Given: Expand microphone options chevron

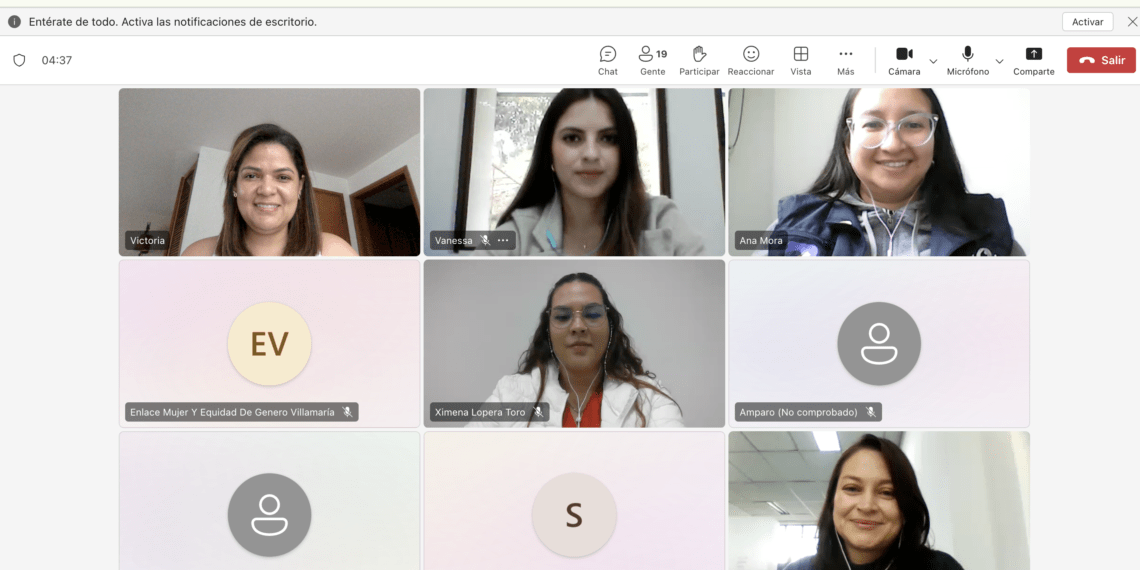Looking at the screenshot, I should pyautogui.click(x=1000, y=61).
